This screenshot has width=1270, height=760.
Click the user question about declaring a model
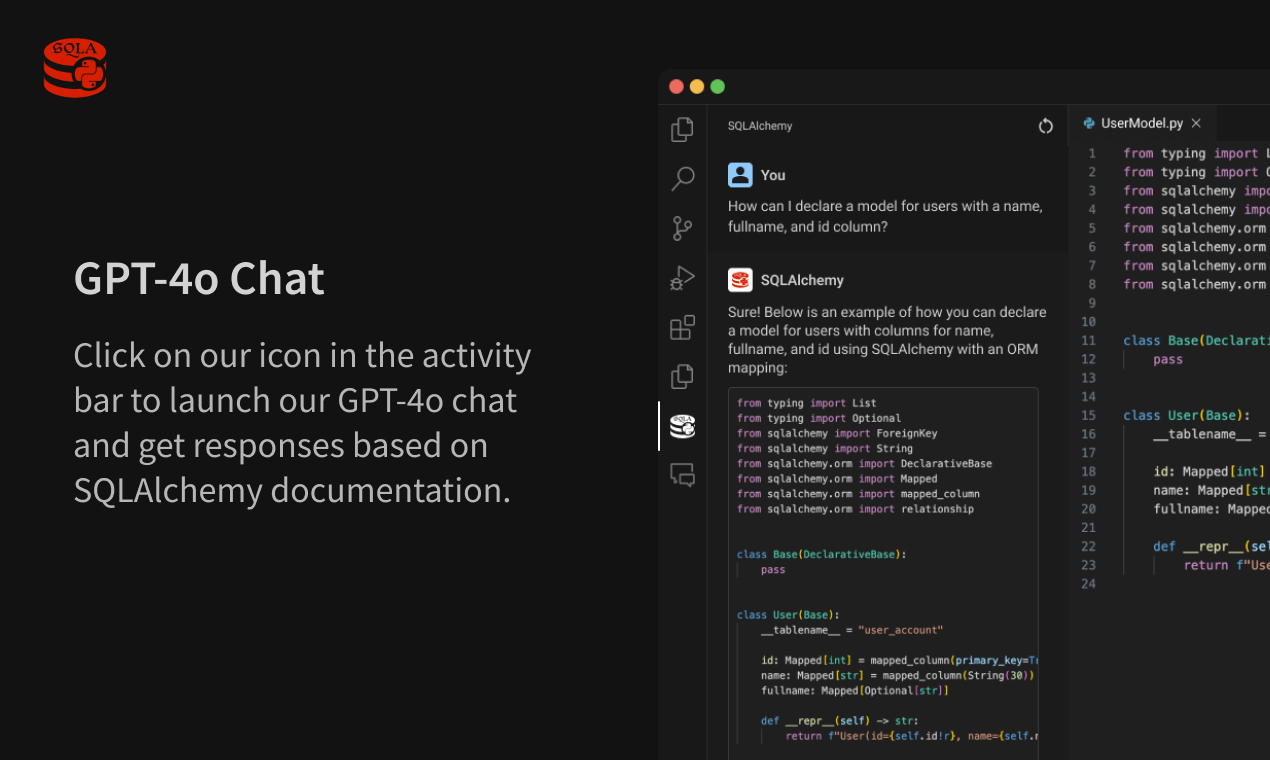[885, 216]
